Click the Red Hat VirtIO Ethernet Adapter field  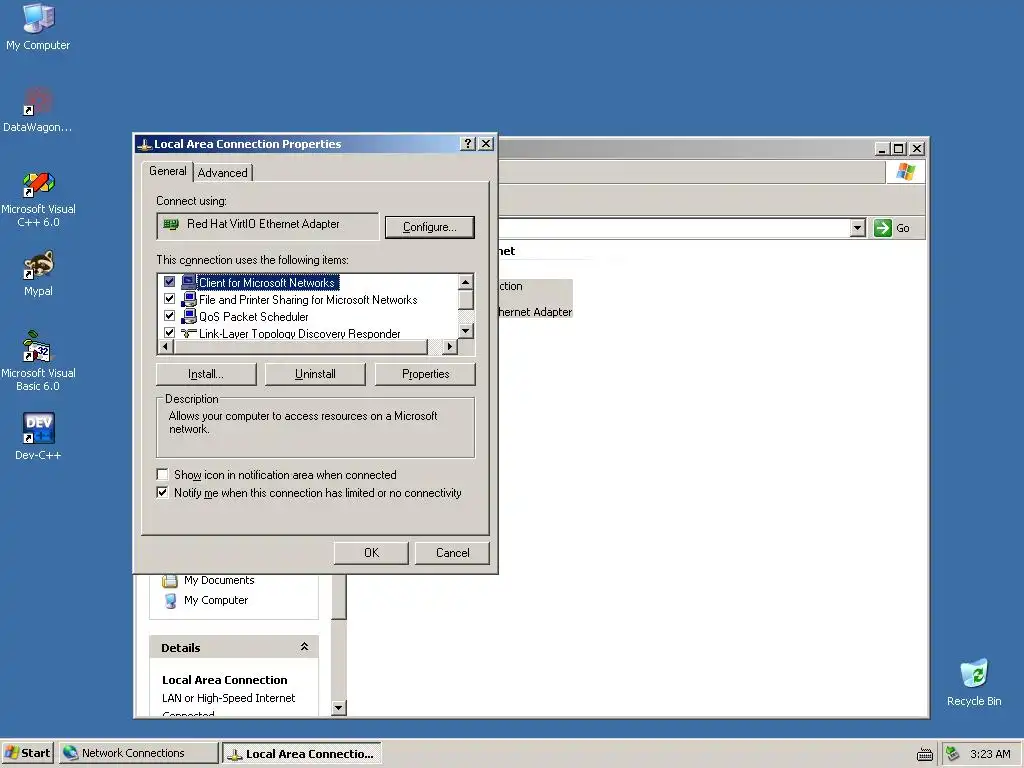pyautogui.click(x=268, y=226)
